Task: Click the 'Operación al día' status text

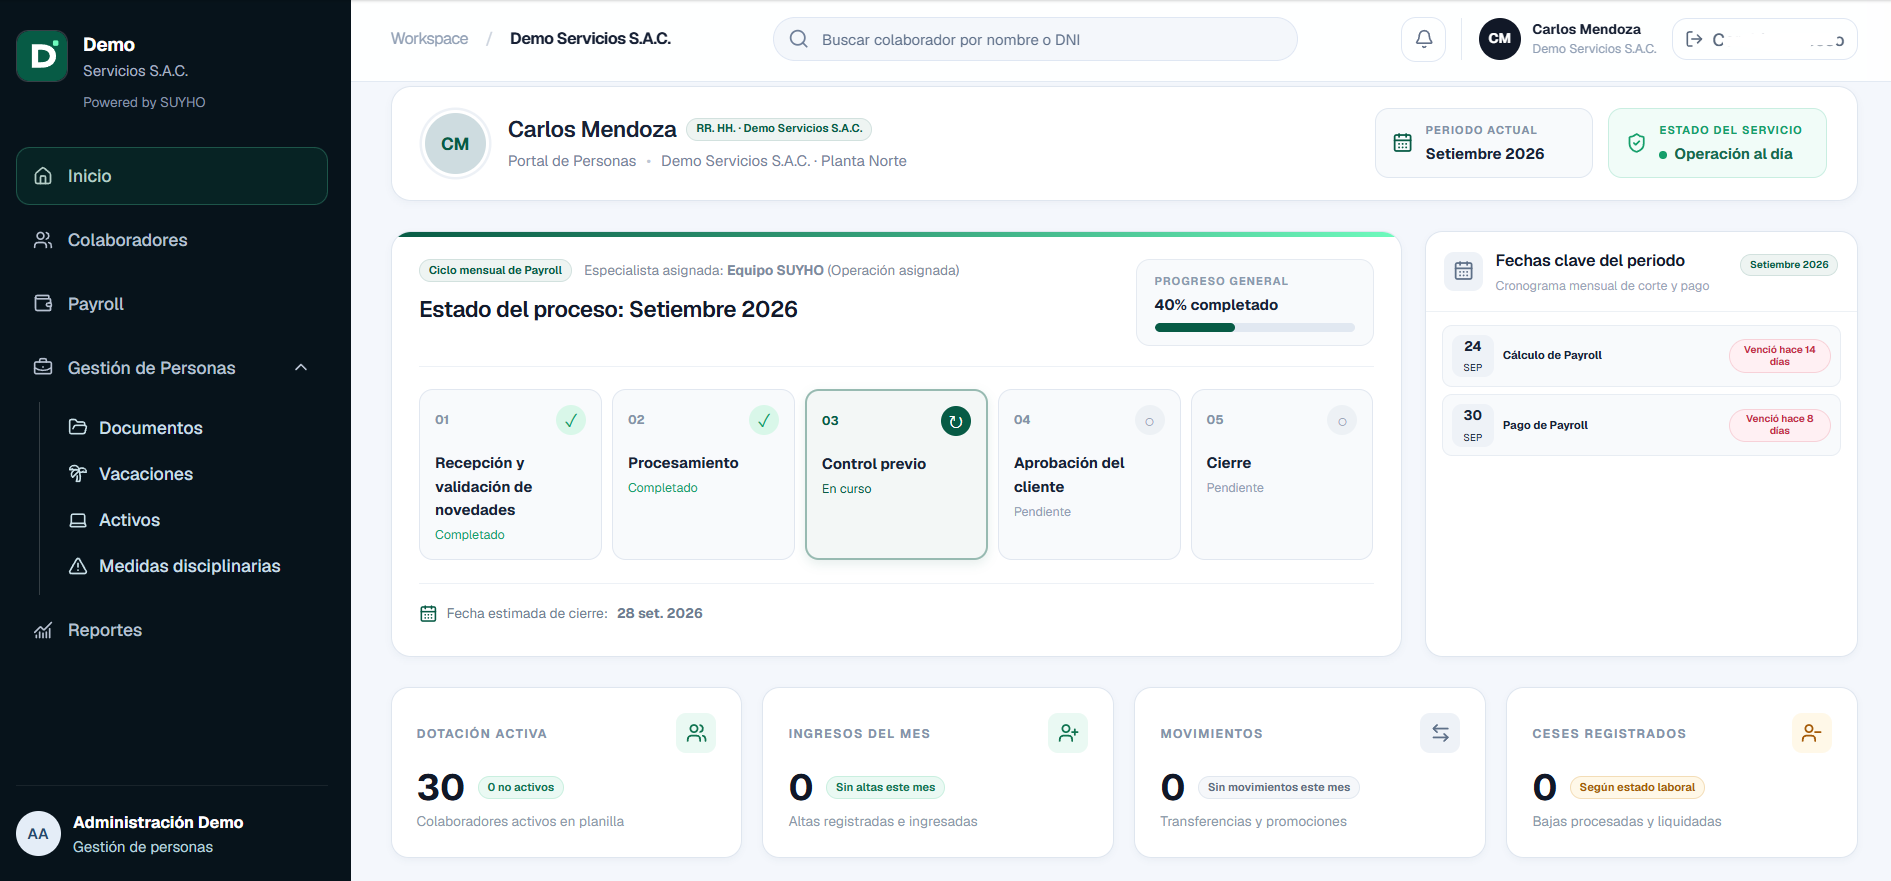Action: (x=1733, y=154)
